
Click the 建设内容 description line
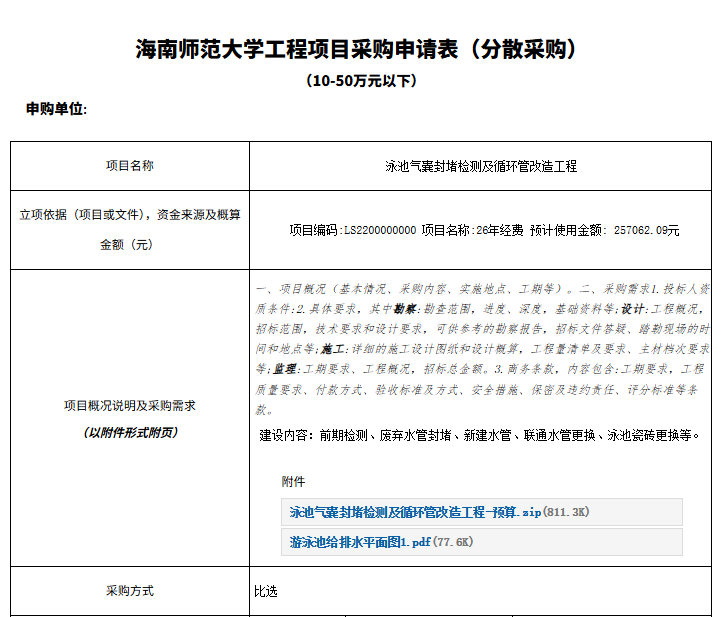[481, 435]
